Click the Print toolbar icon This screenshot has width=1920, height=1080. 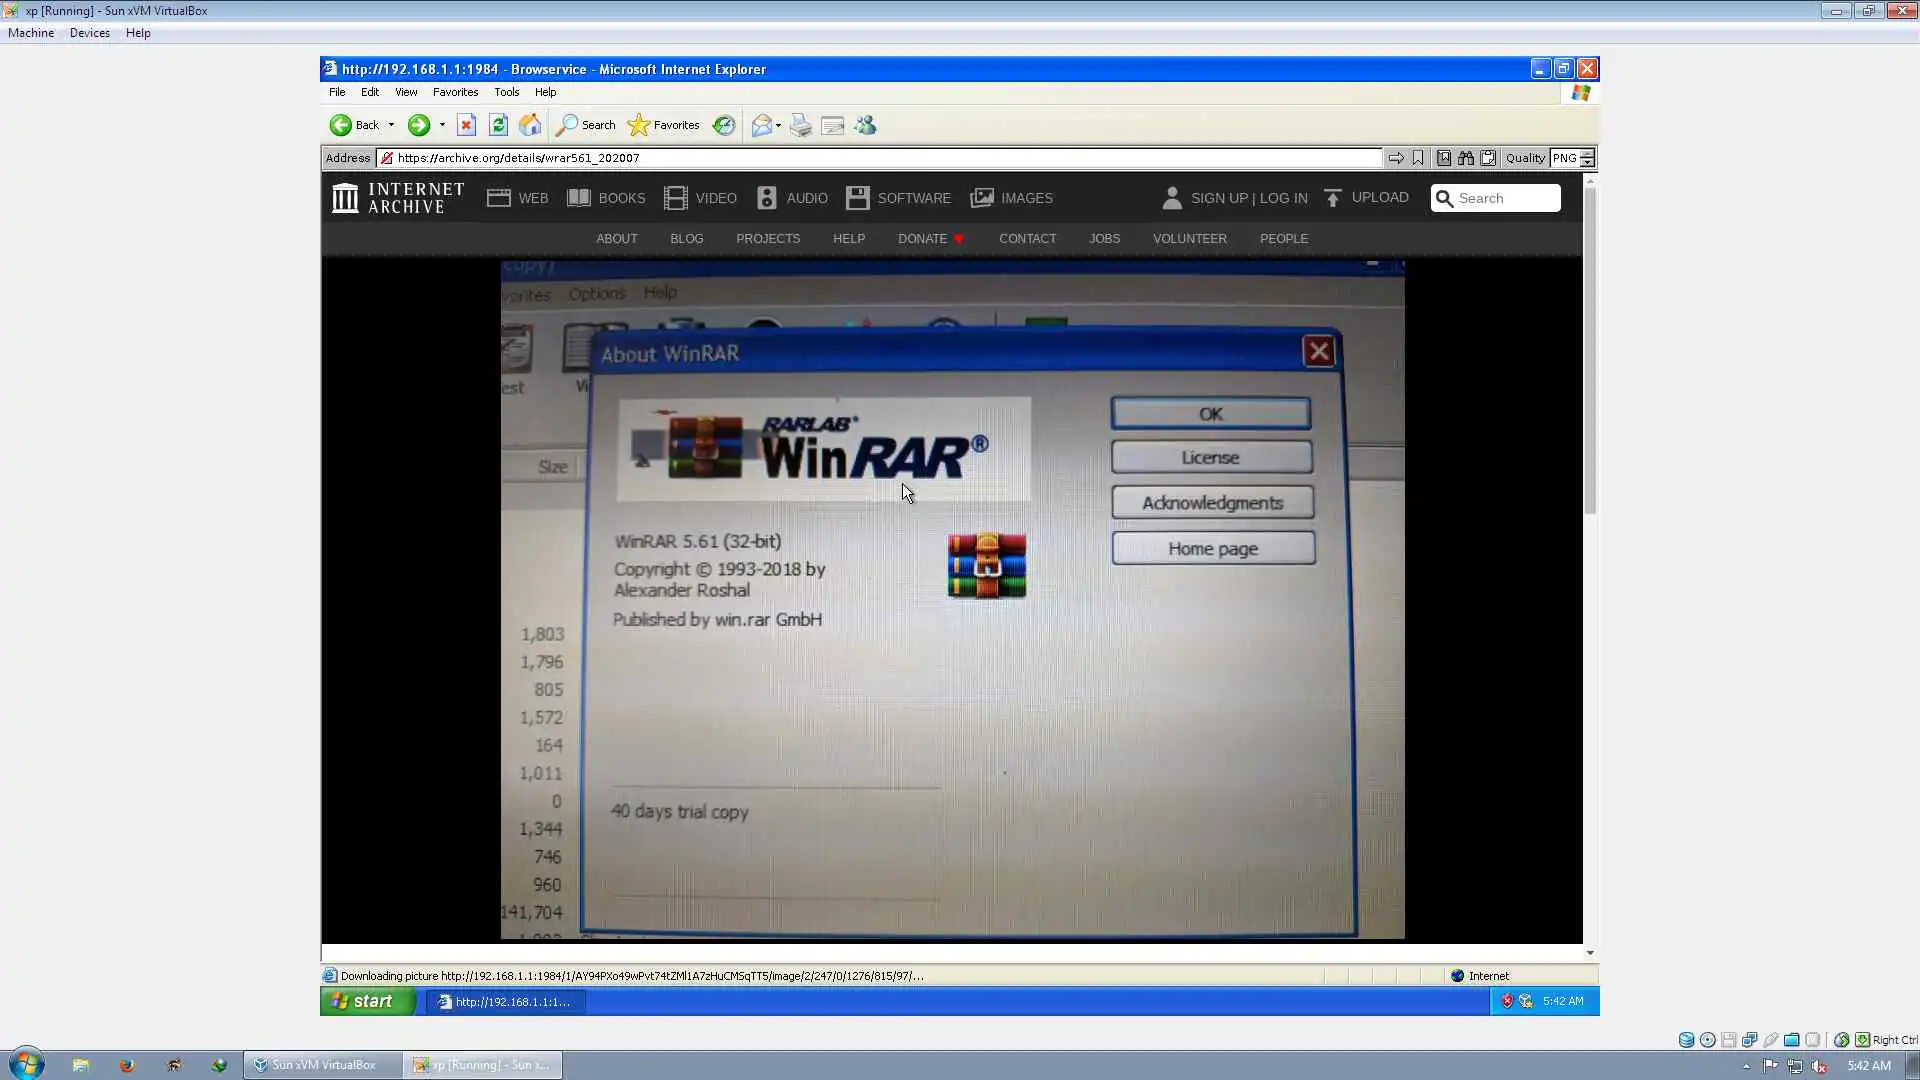800,125
